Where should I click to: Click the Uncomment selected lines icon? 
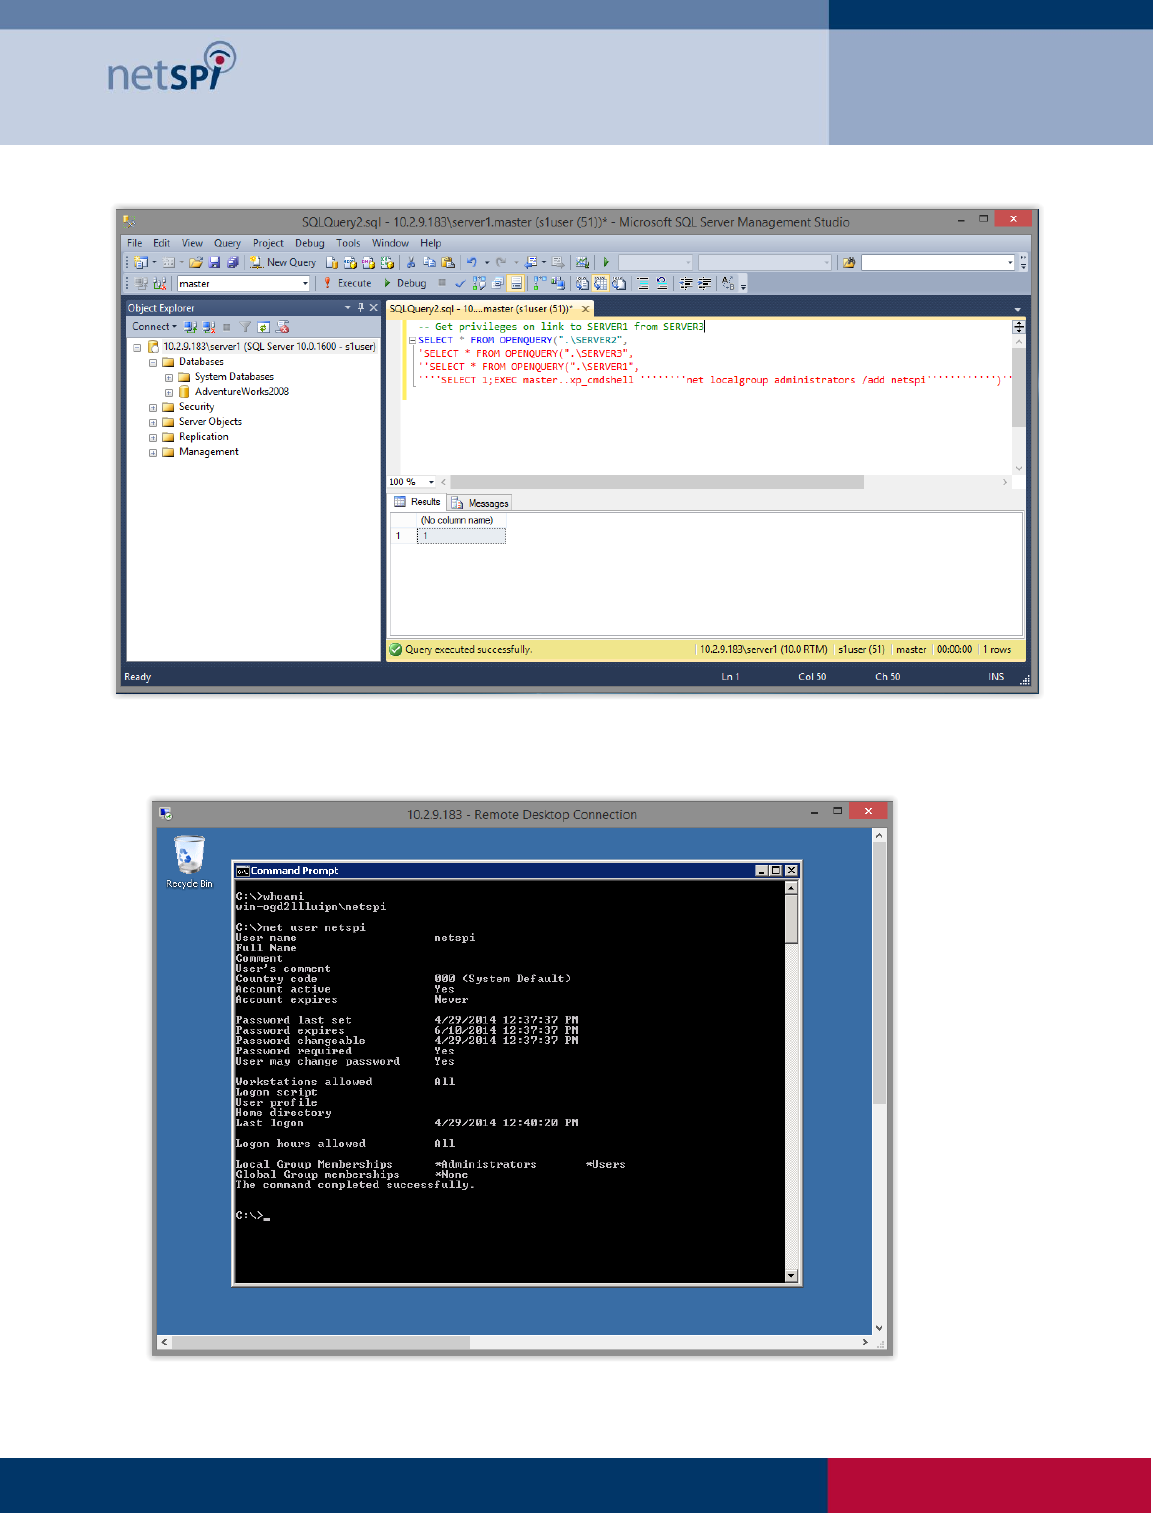click(x=662, y=283)
